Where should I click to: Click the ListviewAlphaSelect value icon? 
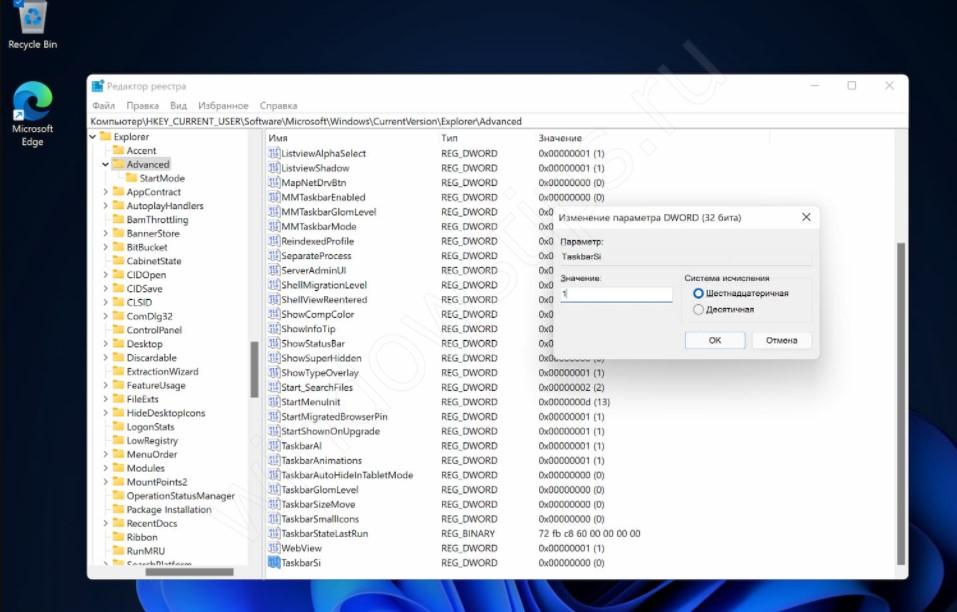(274, 154)
